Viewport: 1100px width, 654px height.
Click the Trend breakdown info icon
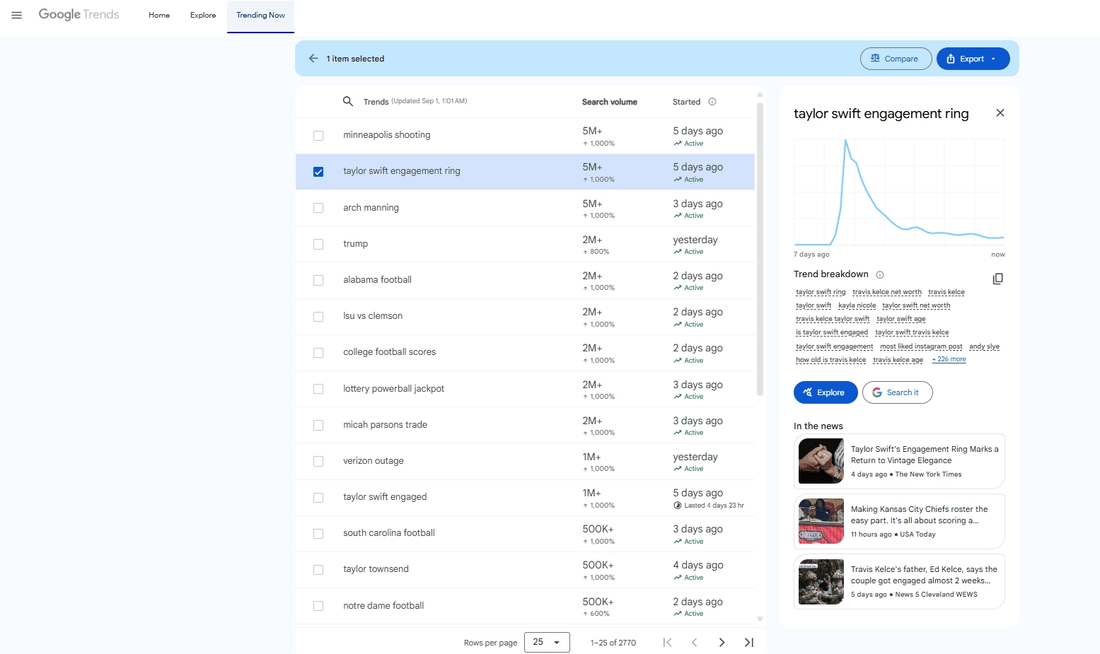[880, 275]
